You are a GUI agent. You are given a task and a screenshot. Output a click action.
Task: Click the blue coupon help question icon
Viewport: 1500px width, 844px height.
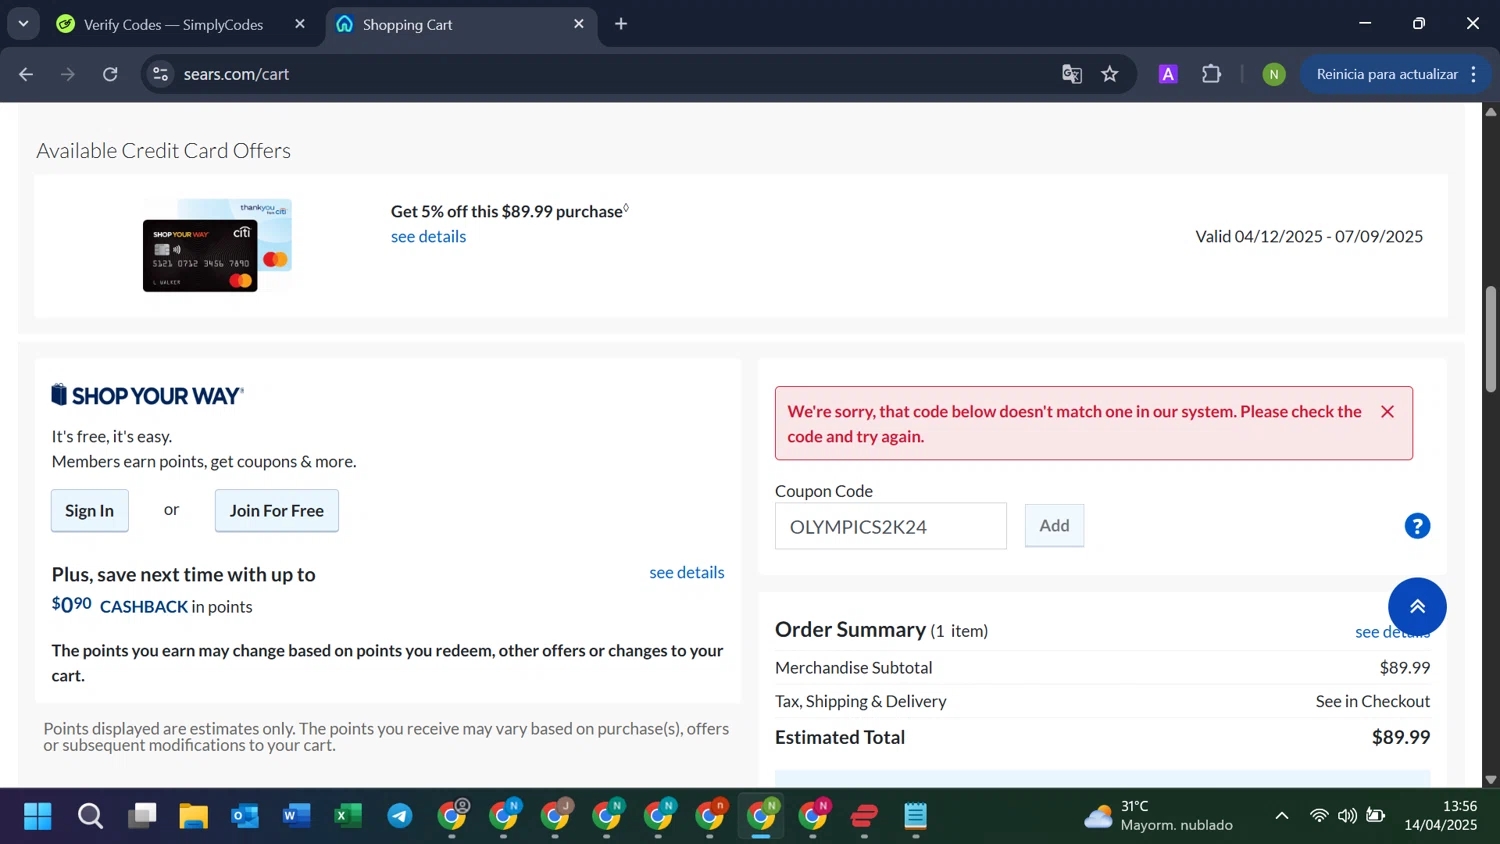point(1417,526)
